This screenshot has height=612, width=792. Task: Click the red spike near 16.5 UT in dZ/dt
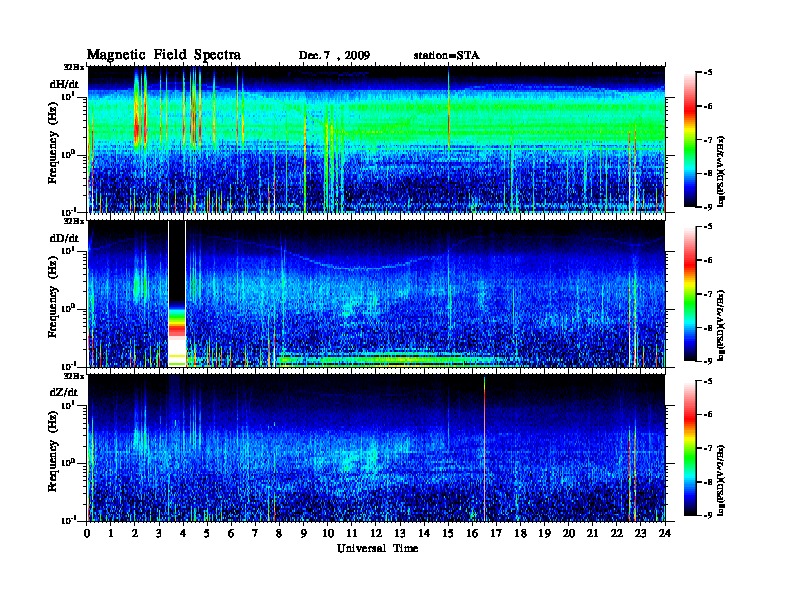pyautogui.click(x=484, y=448)
